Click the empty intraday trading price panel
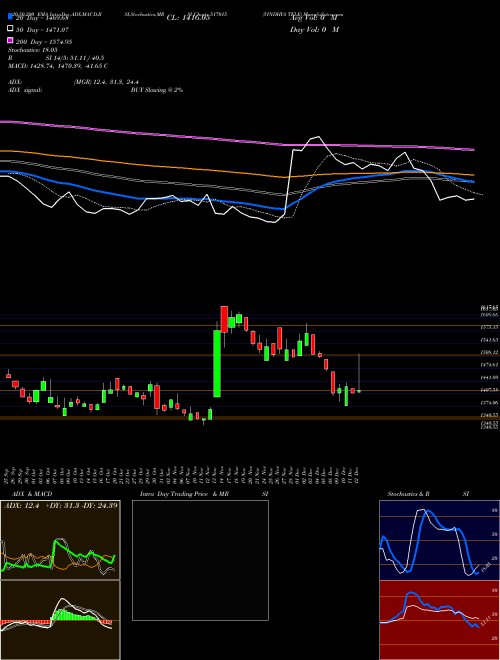The width and height of the screenshot is (500, 660). pos(200,560)
